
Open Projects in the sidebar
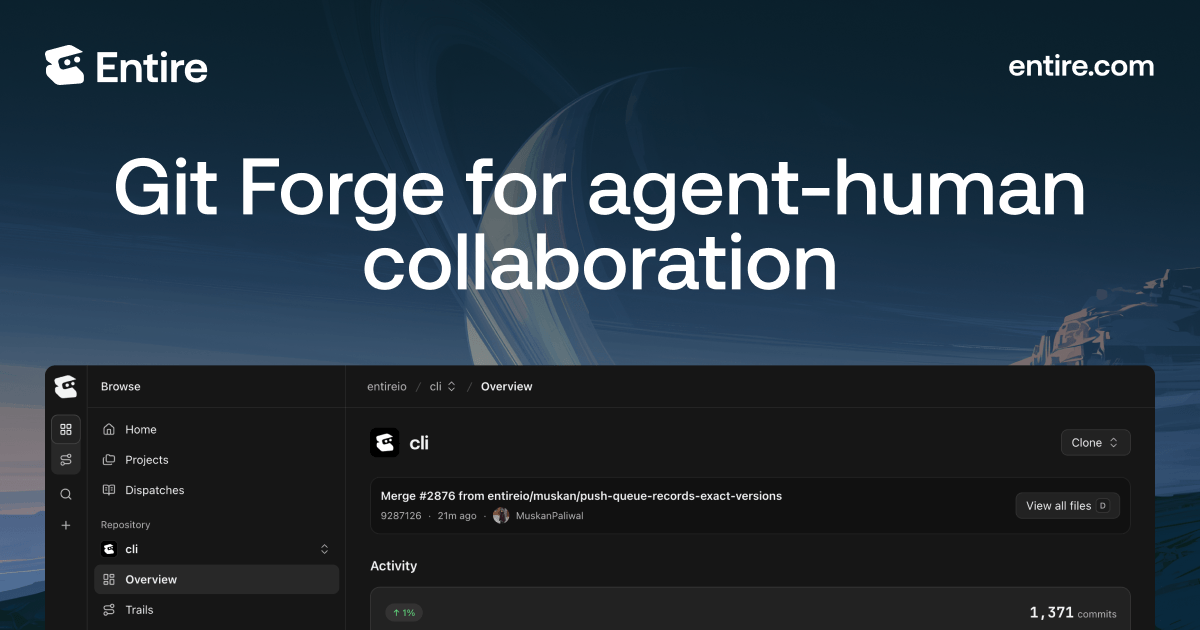point(217,460)
